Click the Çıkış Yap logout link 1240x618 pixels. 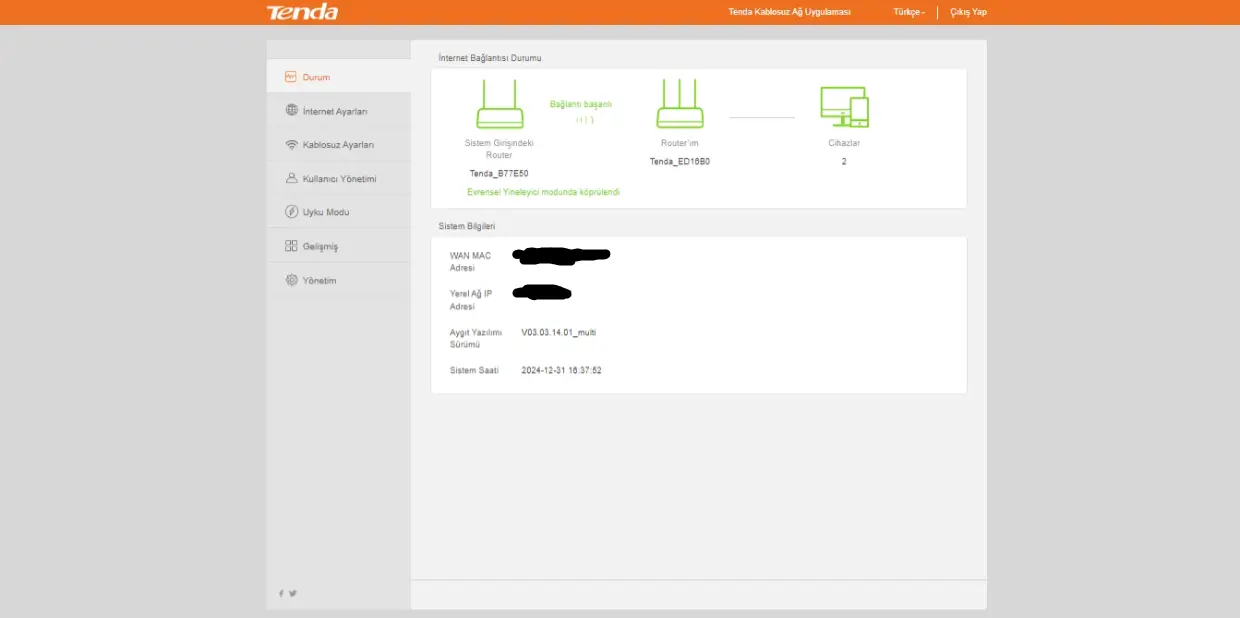tap(968, 12)
